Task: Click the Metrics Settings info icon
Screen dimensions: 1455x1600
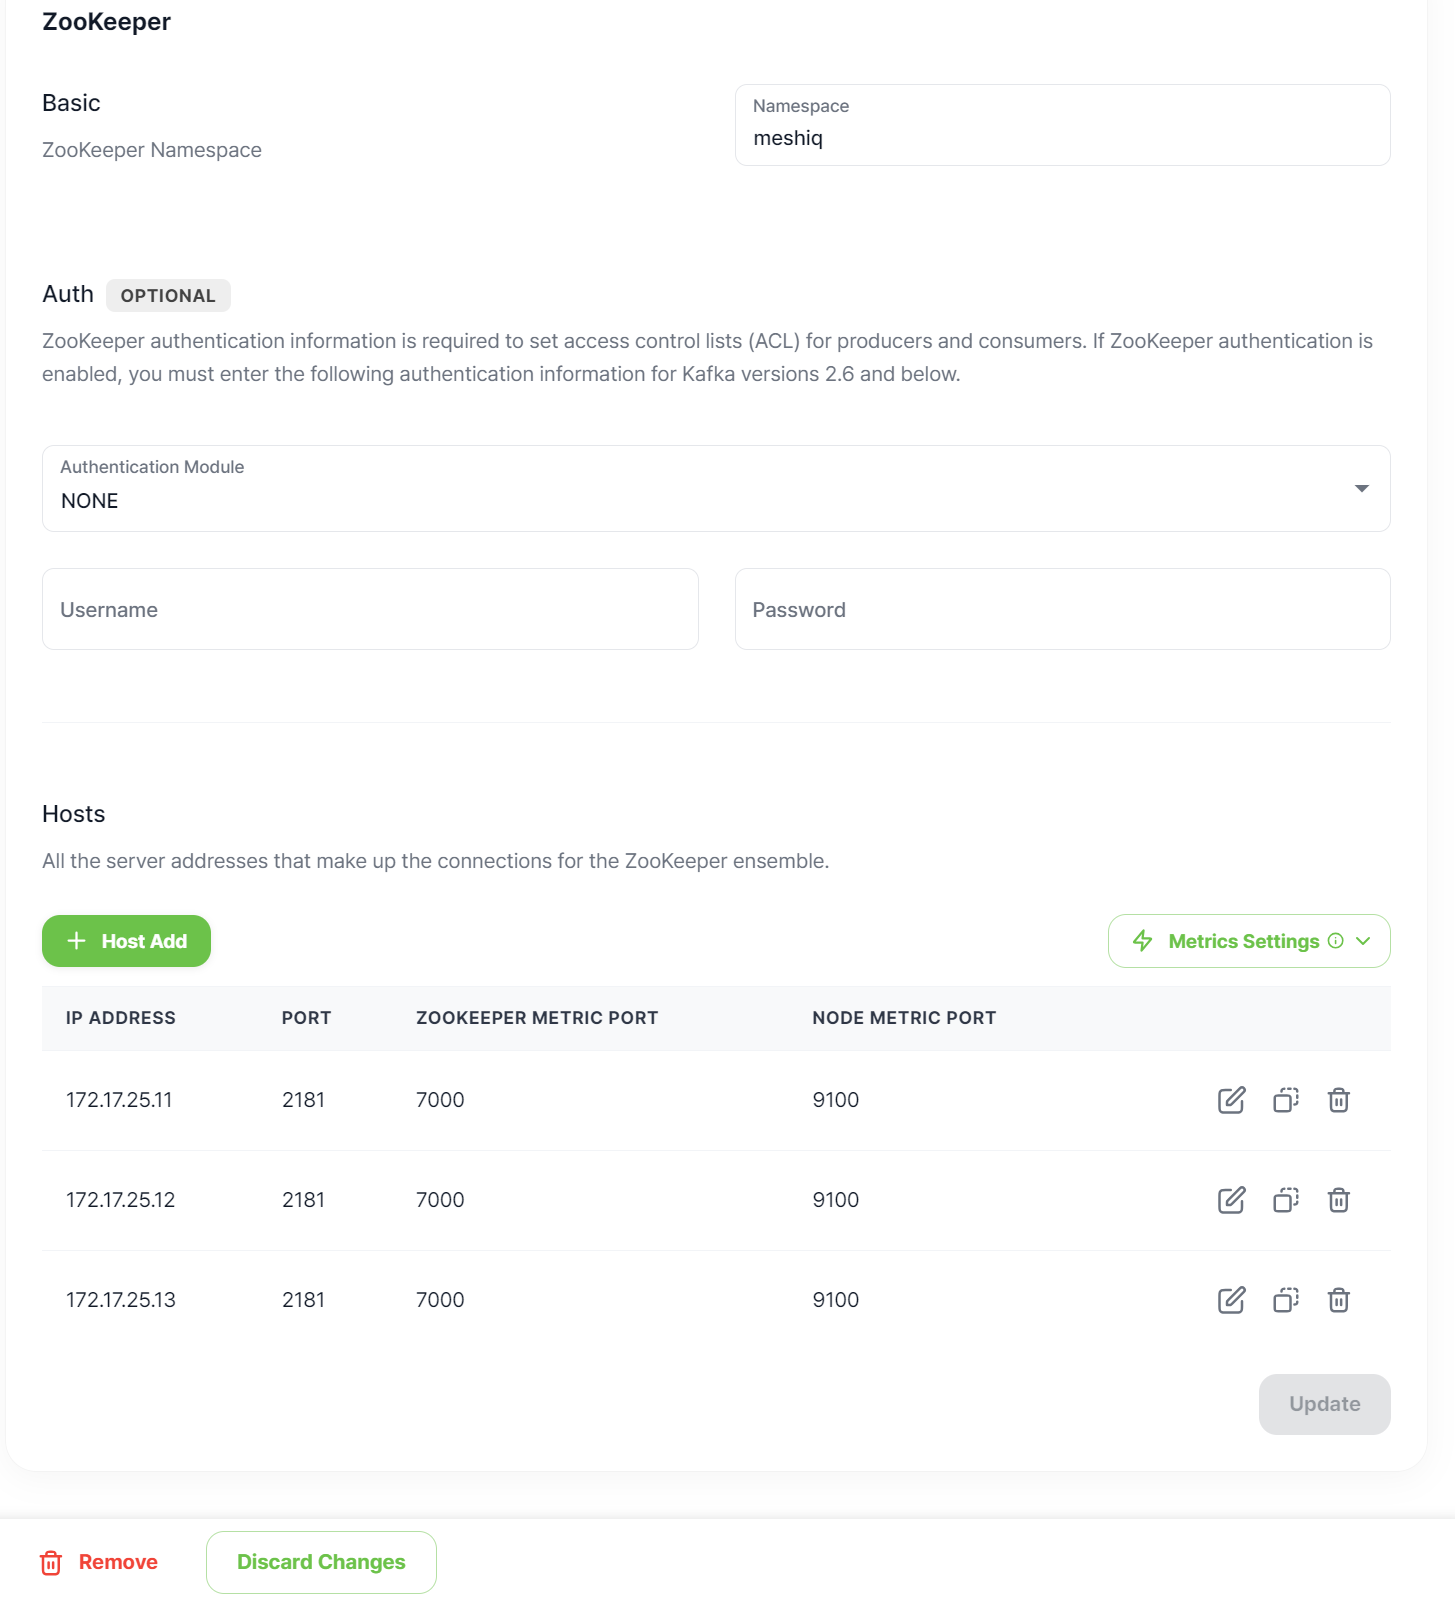Action: 1335,941
